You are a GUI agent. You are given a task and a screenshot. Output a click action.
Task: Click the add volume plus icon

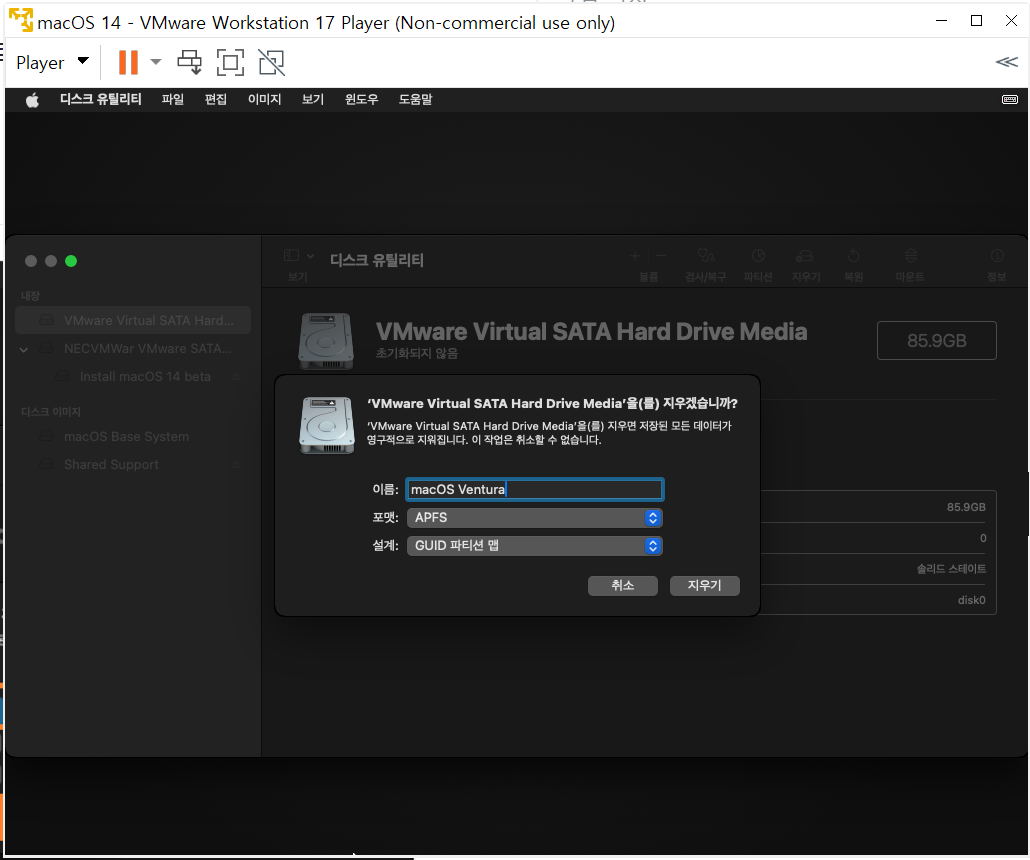point(635,256)
